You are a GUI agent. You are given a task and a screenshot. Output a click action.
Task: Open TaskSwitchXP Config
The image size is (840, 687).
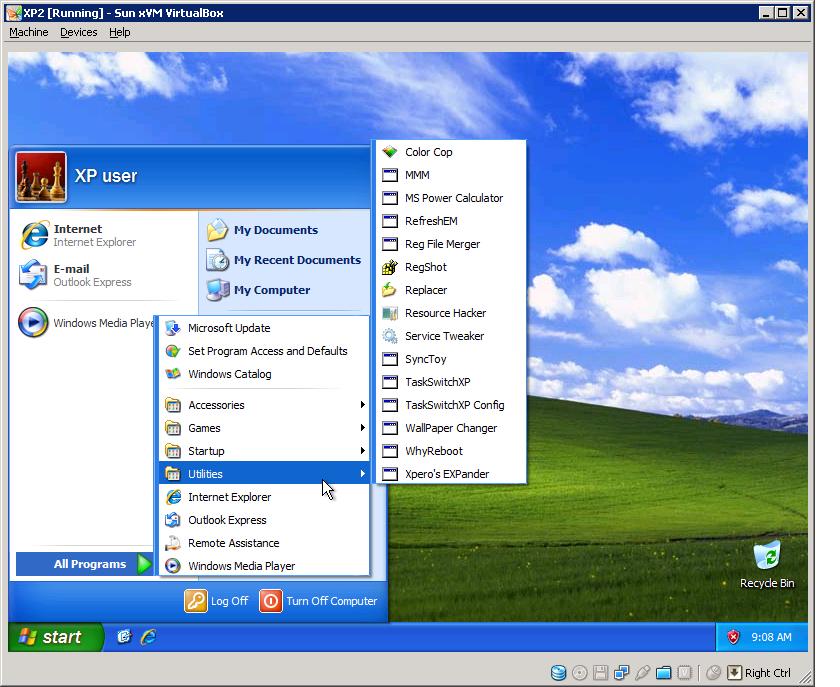(451, 405)
